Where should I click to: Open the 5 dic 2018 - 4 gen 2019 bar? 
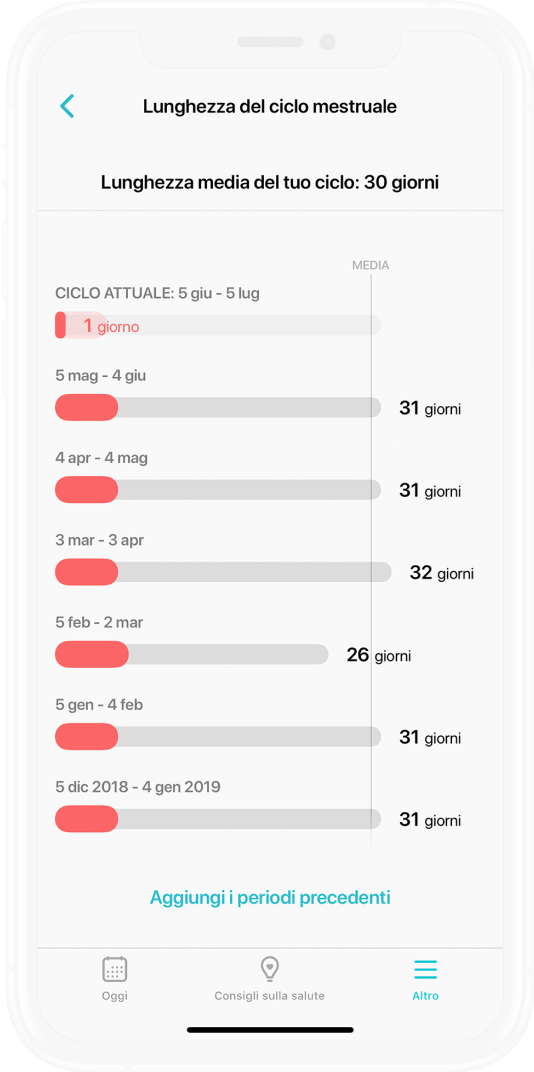tap(217, 819)
